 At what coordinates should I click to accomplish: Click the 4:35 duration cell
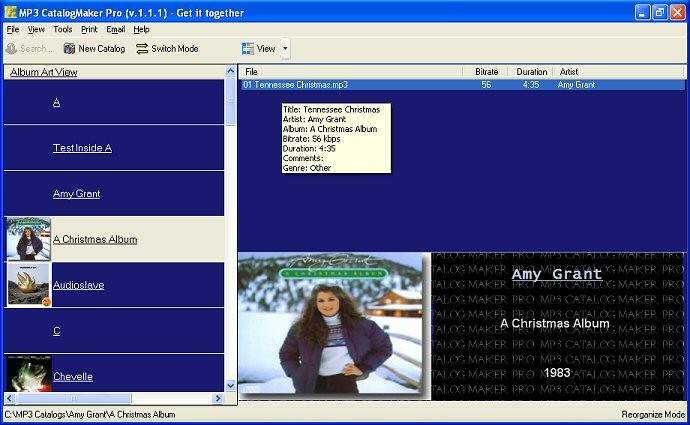click(531, 85)
